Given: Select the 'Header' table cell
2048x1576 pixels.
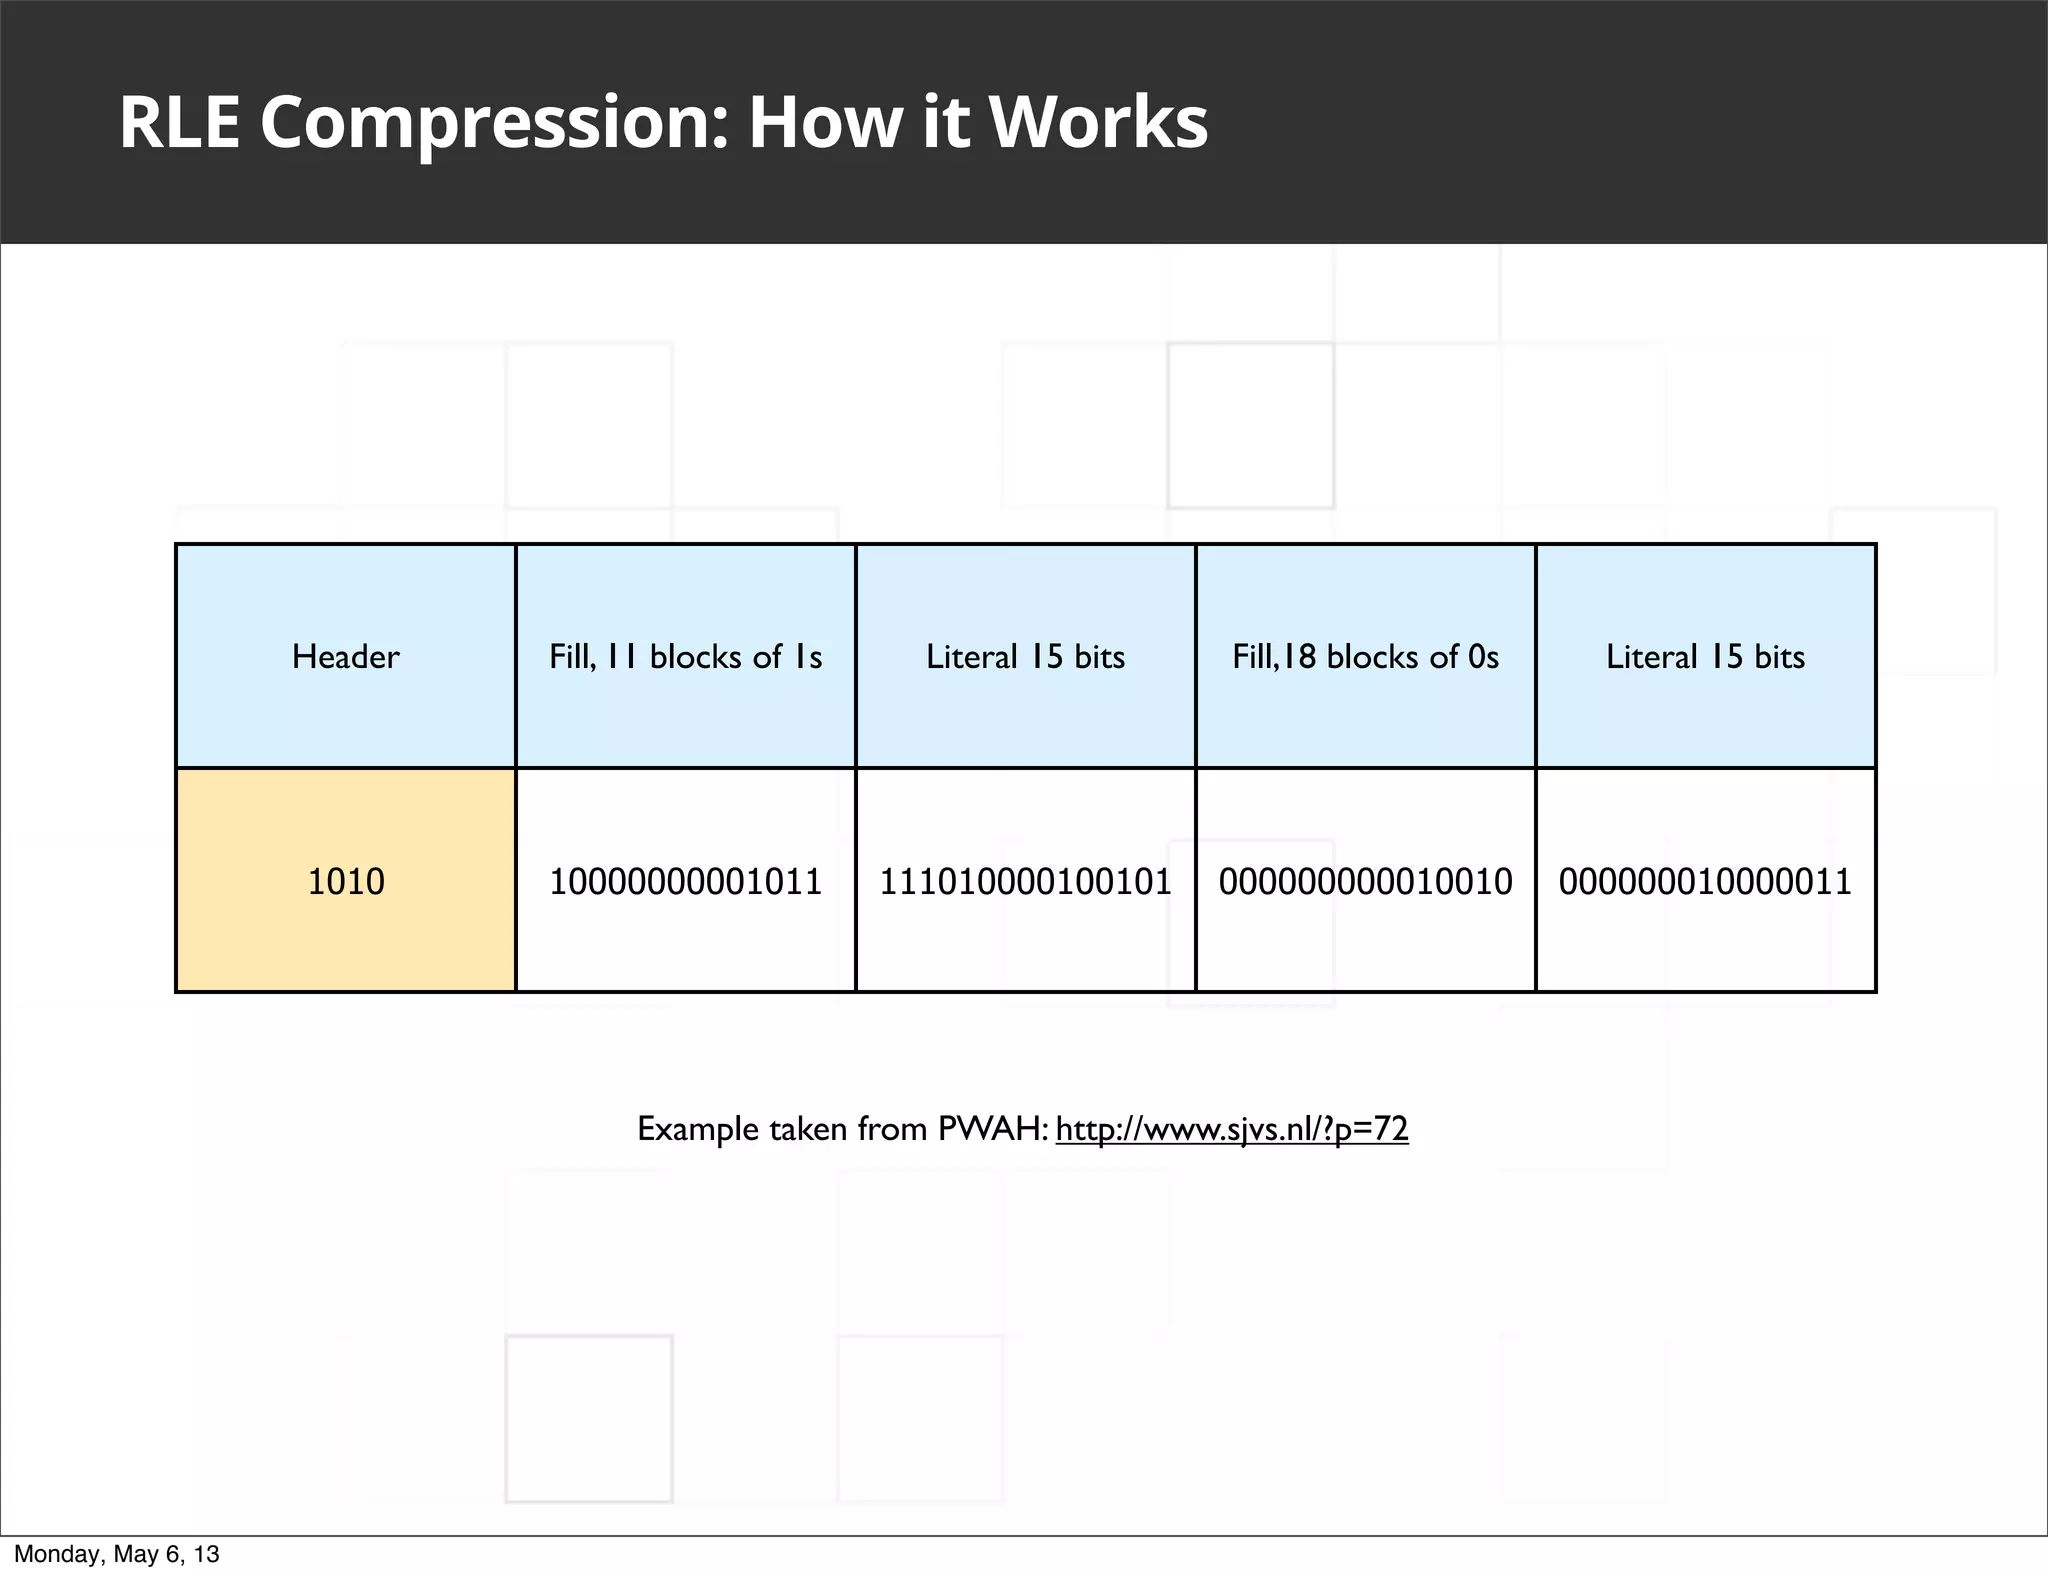Looking at the screenshot, I should (x=346, y=656).
